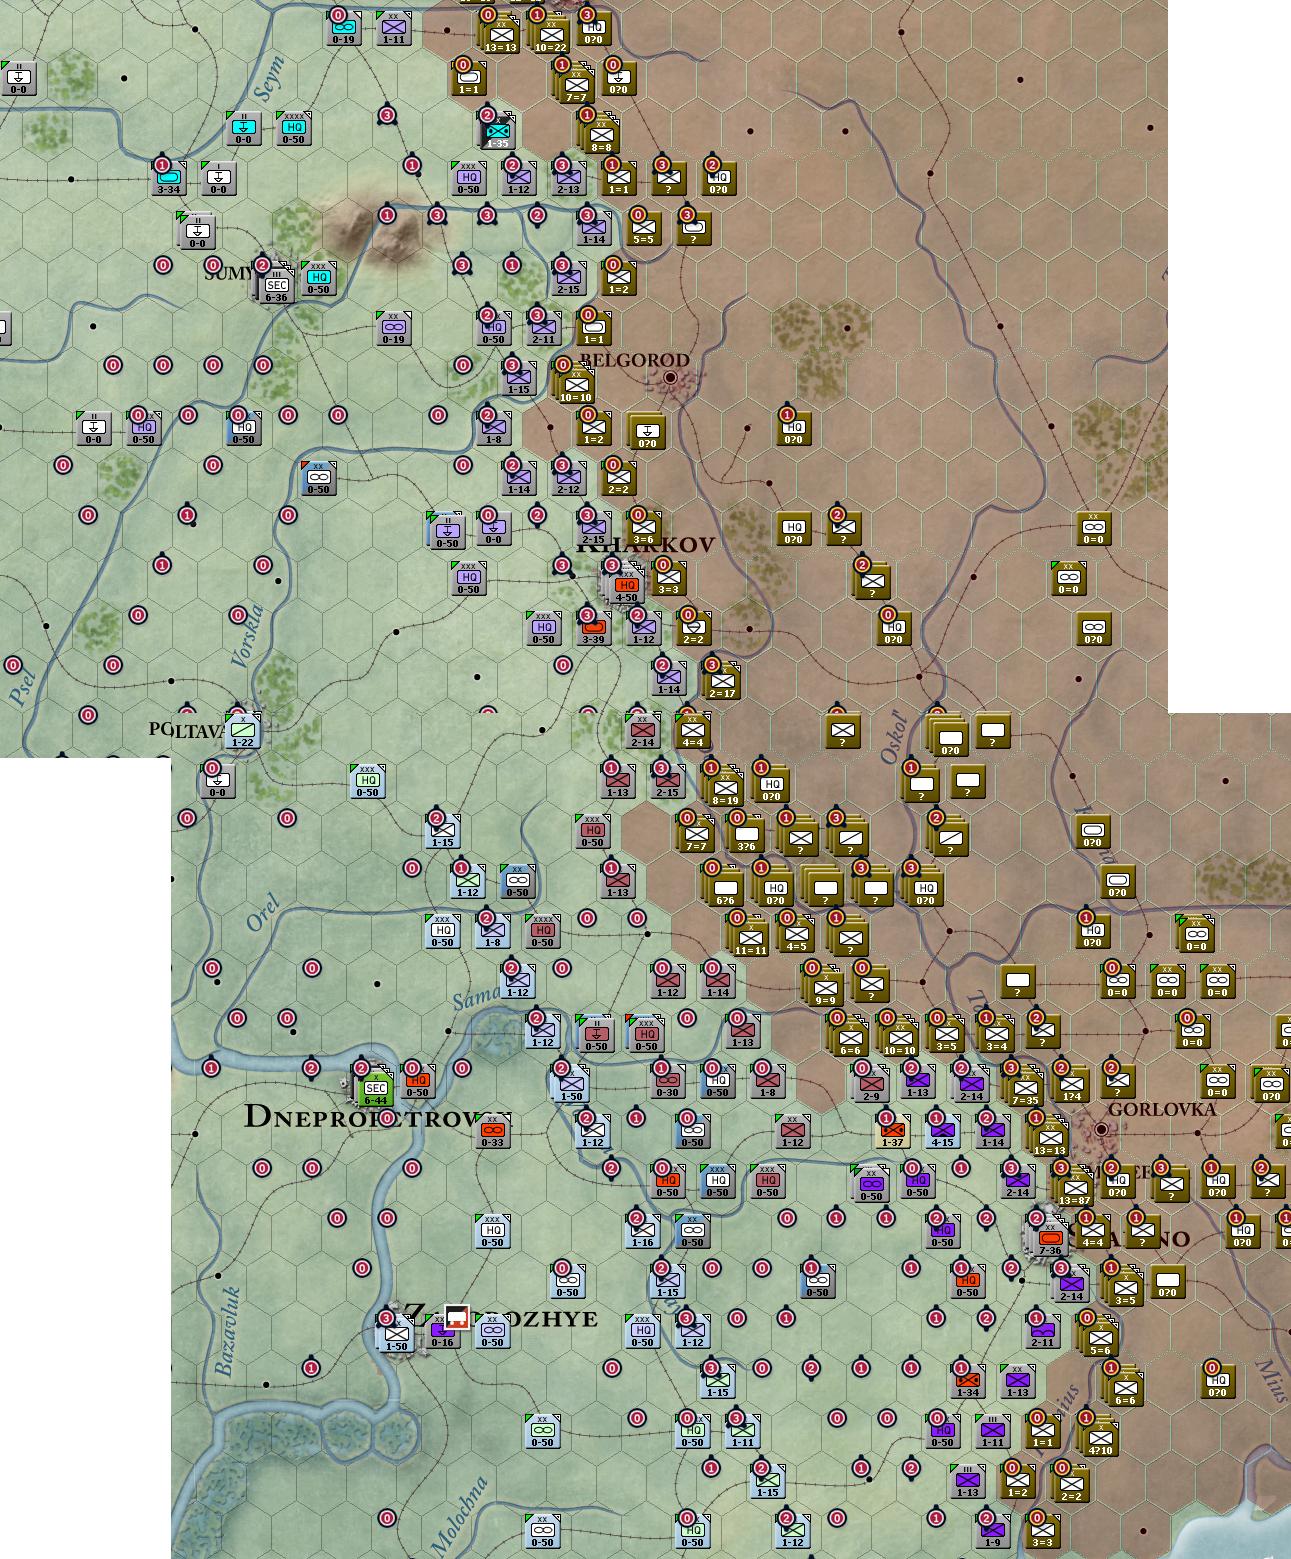Click the Gorlovka city marker
The width and height of the screenshot is (1291, 1559).
coord(1101,1129)
